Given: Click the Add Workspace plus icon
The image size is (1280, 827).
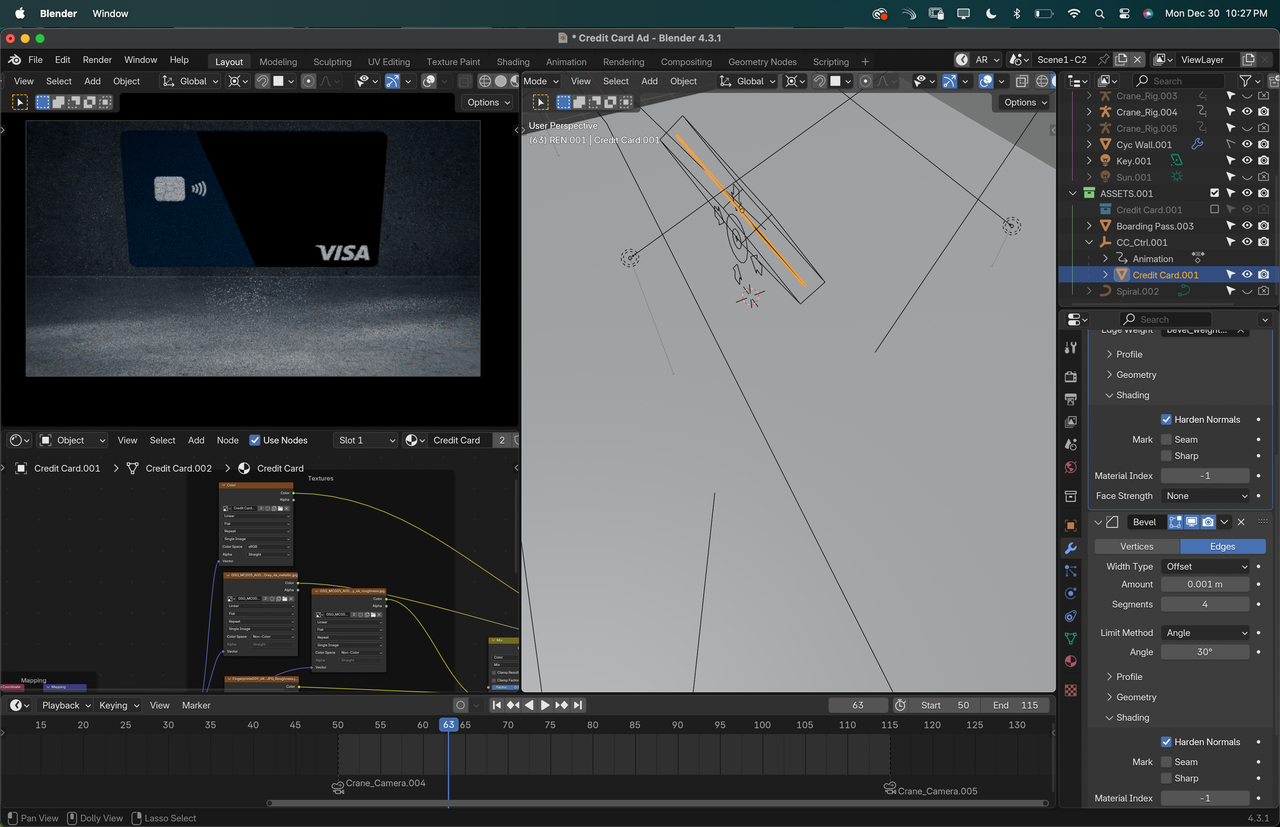Looking at the screenshot, I should (865, 61).
